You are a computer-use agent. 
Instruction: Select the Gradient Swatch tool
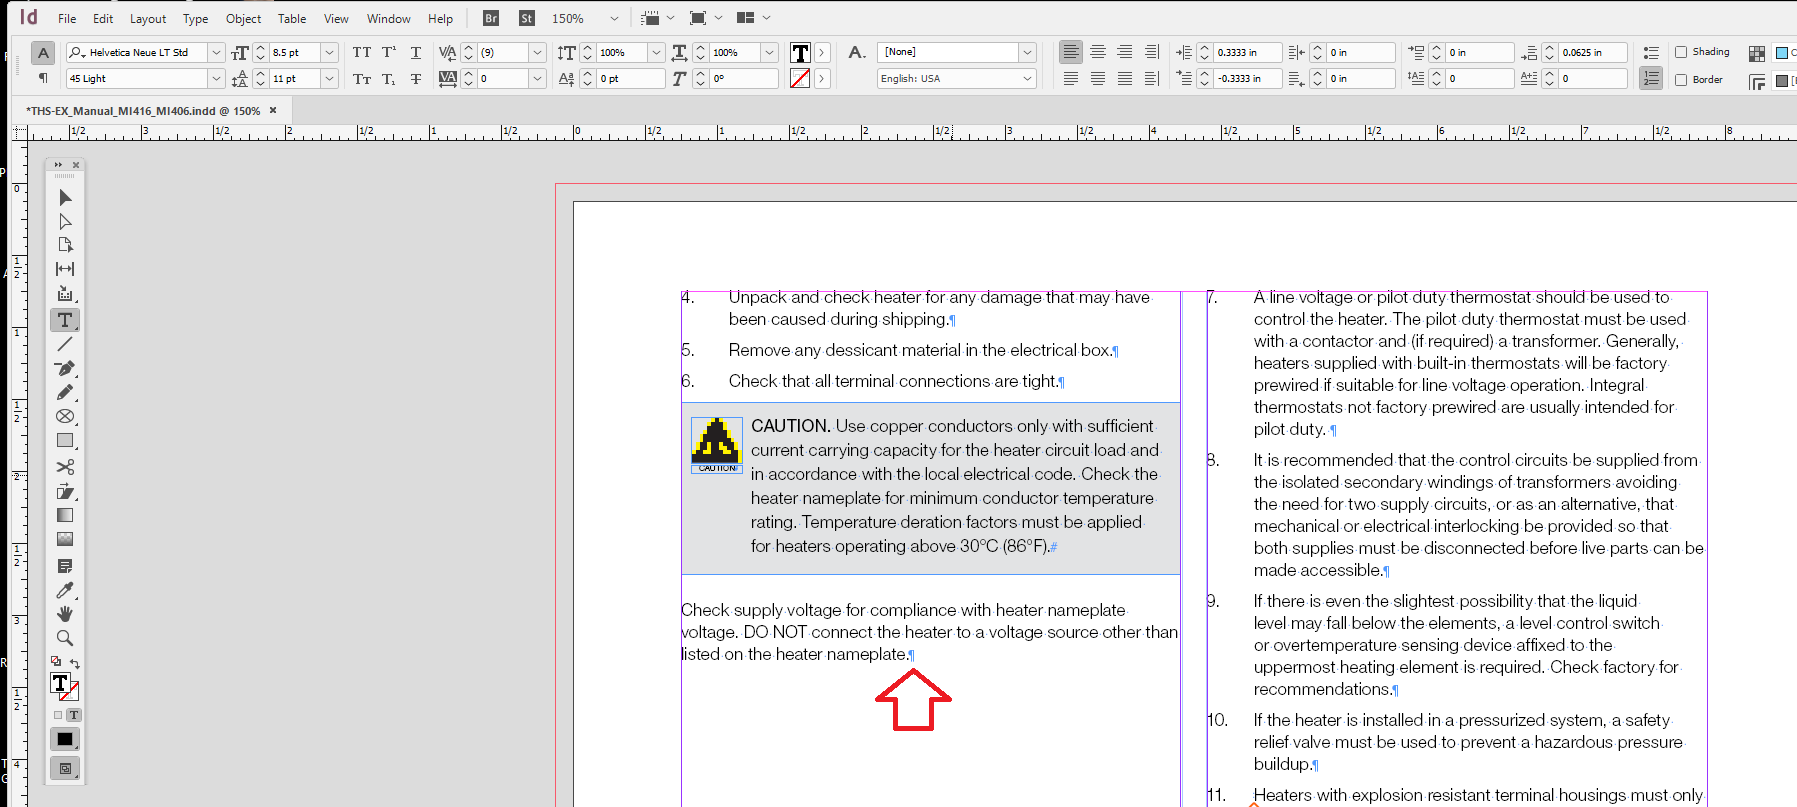click(x=65, y=515)
